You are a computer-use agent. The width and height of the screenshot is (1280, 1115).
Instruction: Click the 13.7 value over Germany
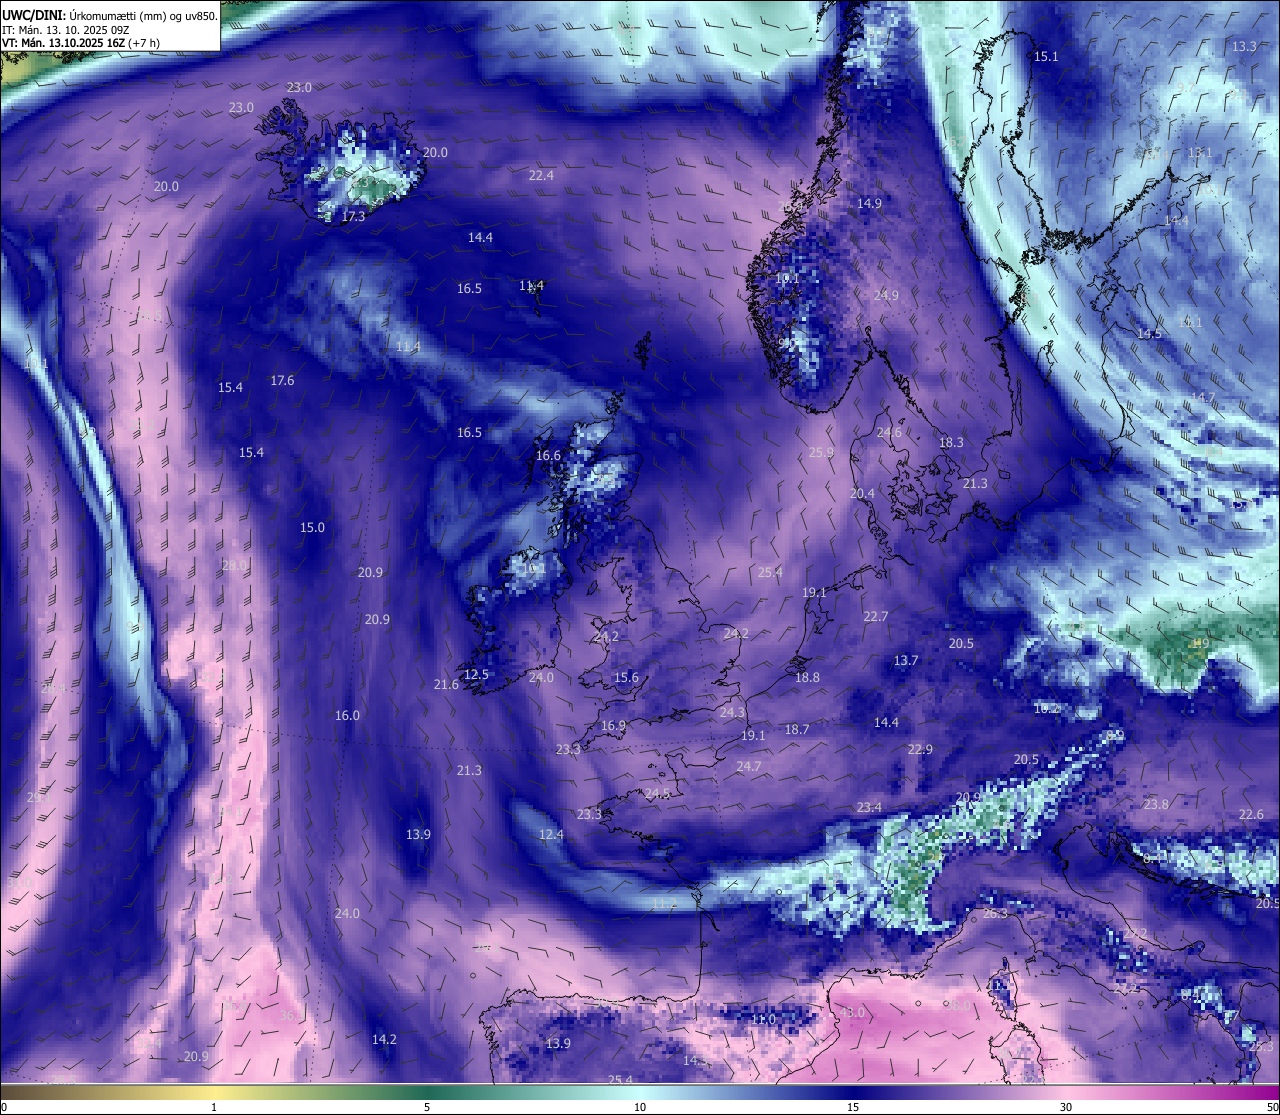click(x=905, y=661)
